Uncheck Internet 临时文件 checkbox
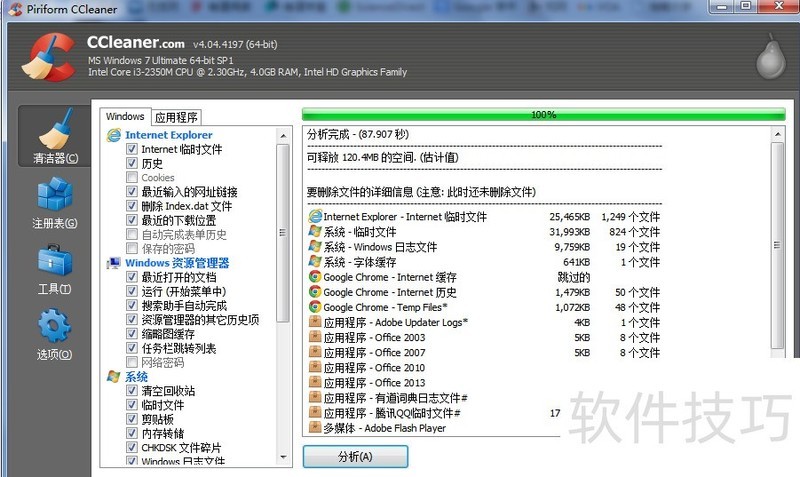The width and height of the screenshot is (800, 477). tap(132, 149)
